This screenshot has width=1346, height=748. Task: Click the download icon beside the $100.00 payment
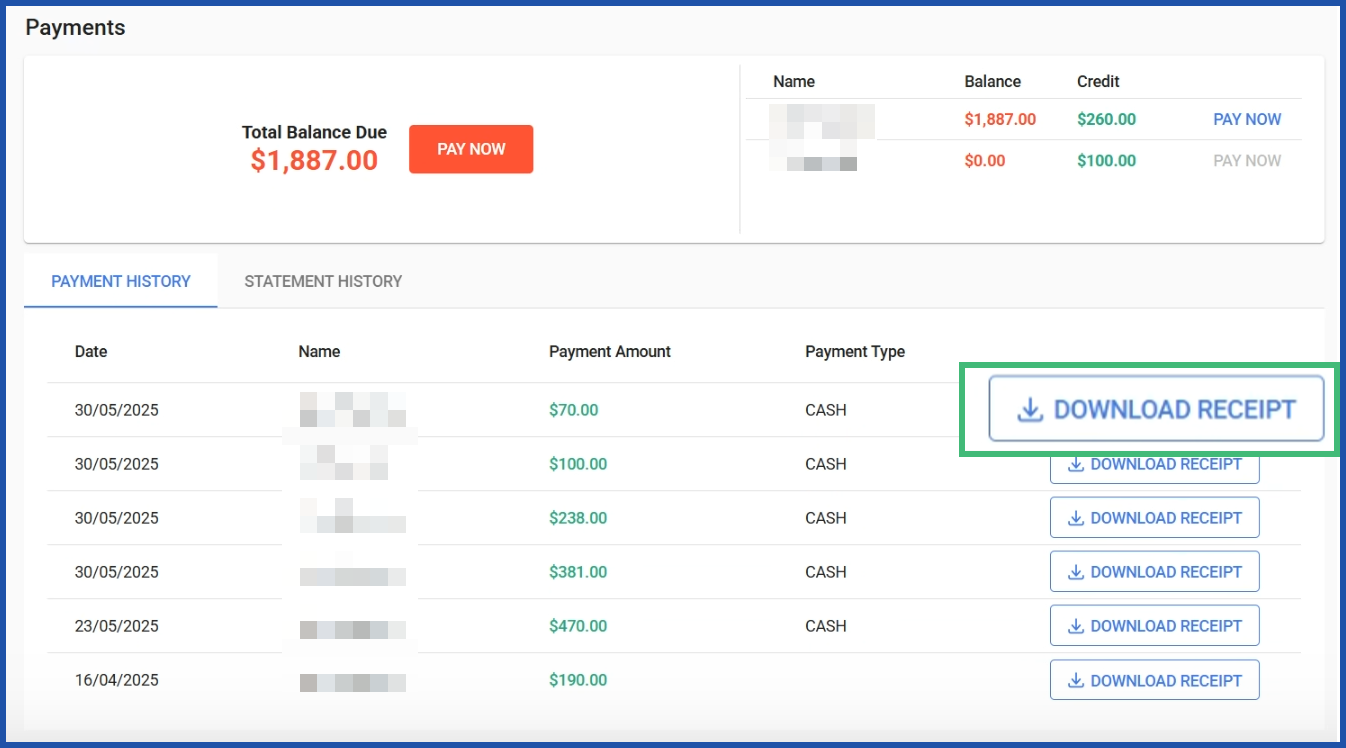1077,464
